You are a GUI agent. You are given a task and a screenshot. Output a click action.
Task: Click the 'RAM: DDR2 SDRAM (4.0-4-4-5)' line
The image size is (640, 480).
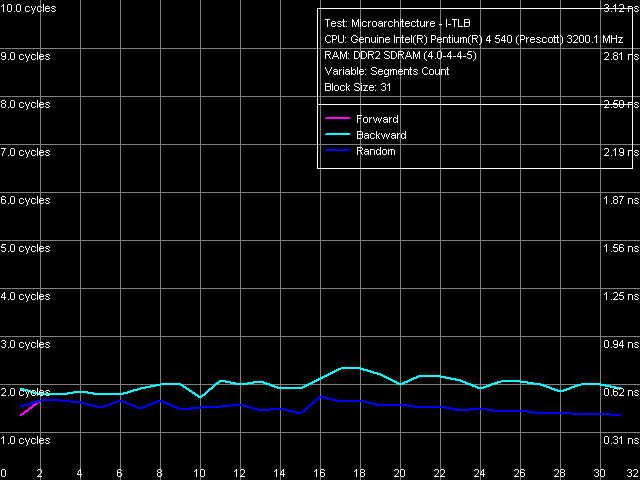point(400,56)
